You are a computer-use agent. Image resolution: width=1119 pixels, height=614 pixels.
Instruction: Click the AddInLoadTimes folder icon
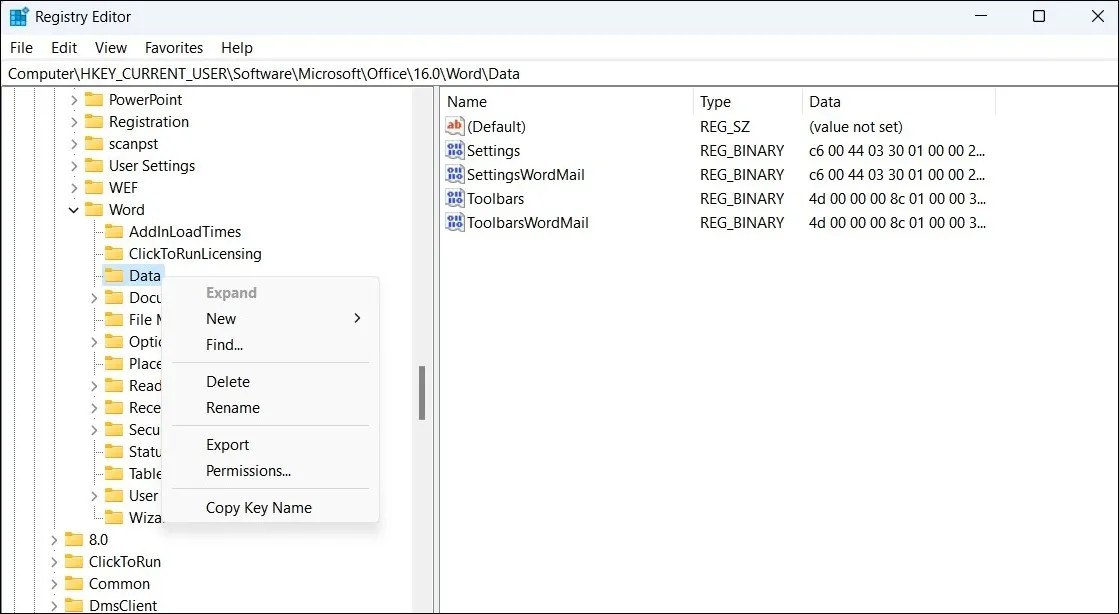coord(113,231)
